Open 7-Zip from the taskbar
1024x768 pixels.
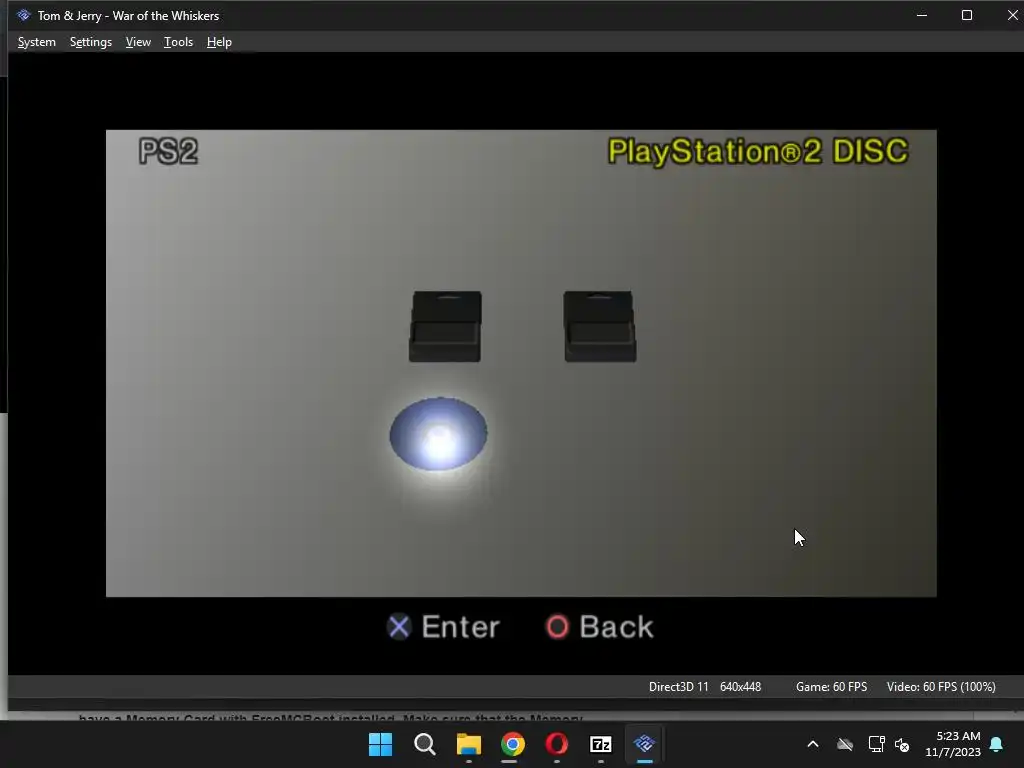pyautogui.click(x=601, y=744)
